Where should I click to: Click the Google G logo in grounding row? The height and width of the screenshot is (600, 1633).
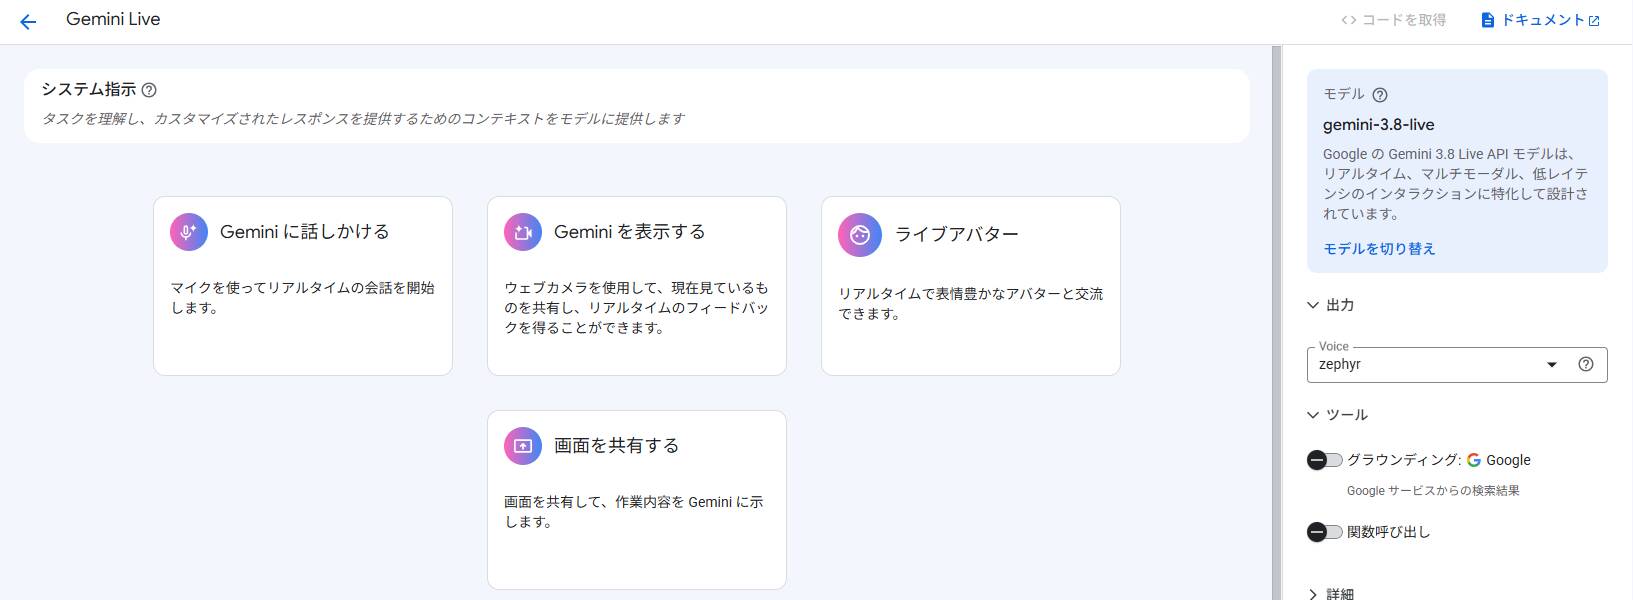1474,460
